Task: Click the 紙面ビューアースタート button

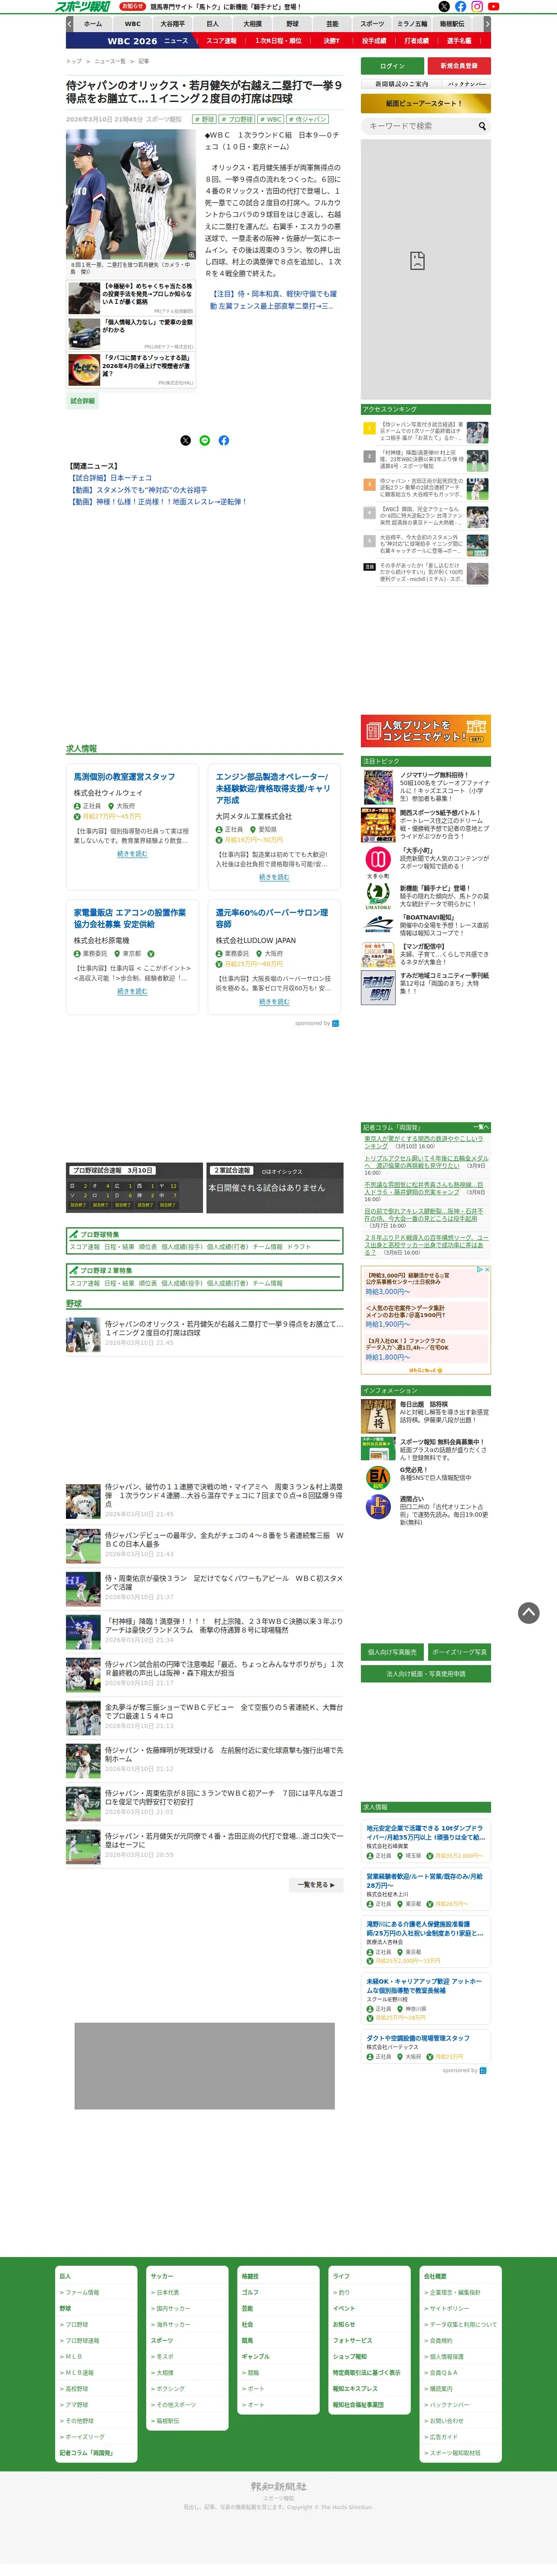Action: point(426,103)
